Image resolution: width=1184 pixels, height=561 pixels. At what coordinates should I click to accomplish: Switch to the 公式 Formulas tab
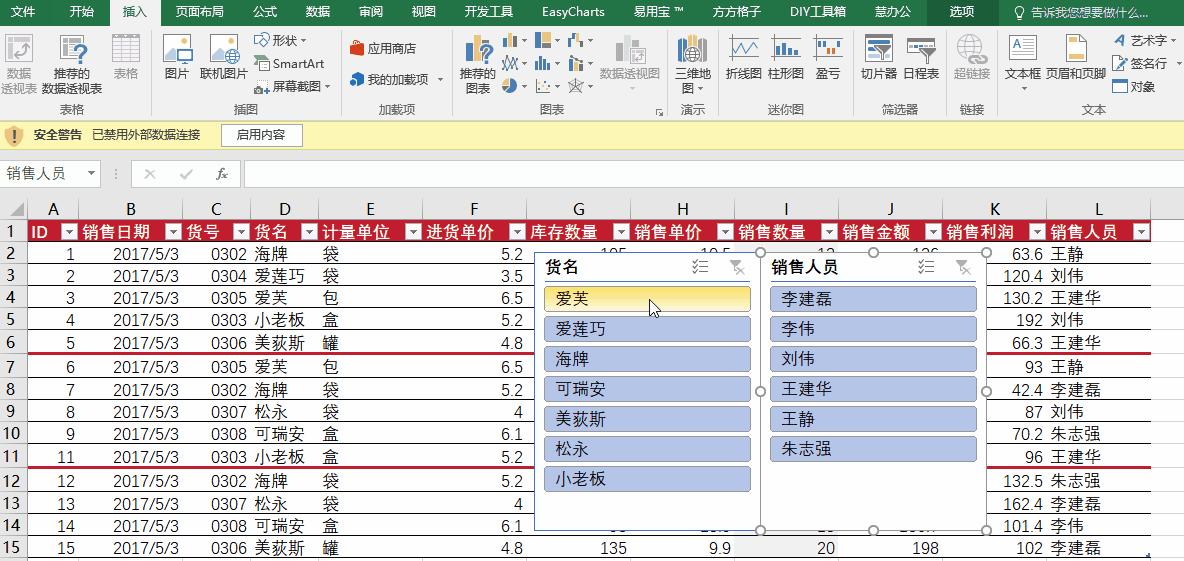coord(265,12)
